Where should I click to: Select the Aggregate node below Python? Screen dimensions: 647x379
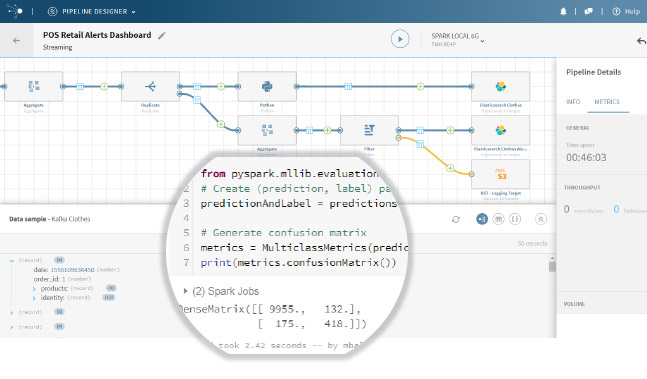267,130
